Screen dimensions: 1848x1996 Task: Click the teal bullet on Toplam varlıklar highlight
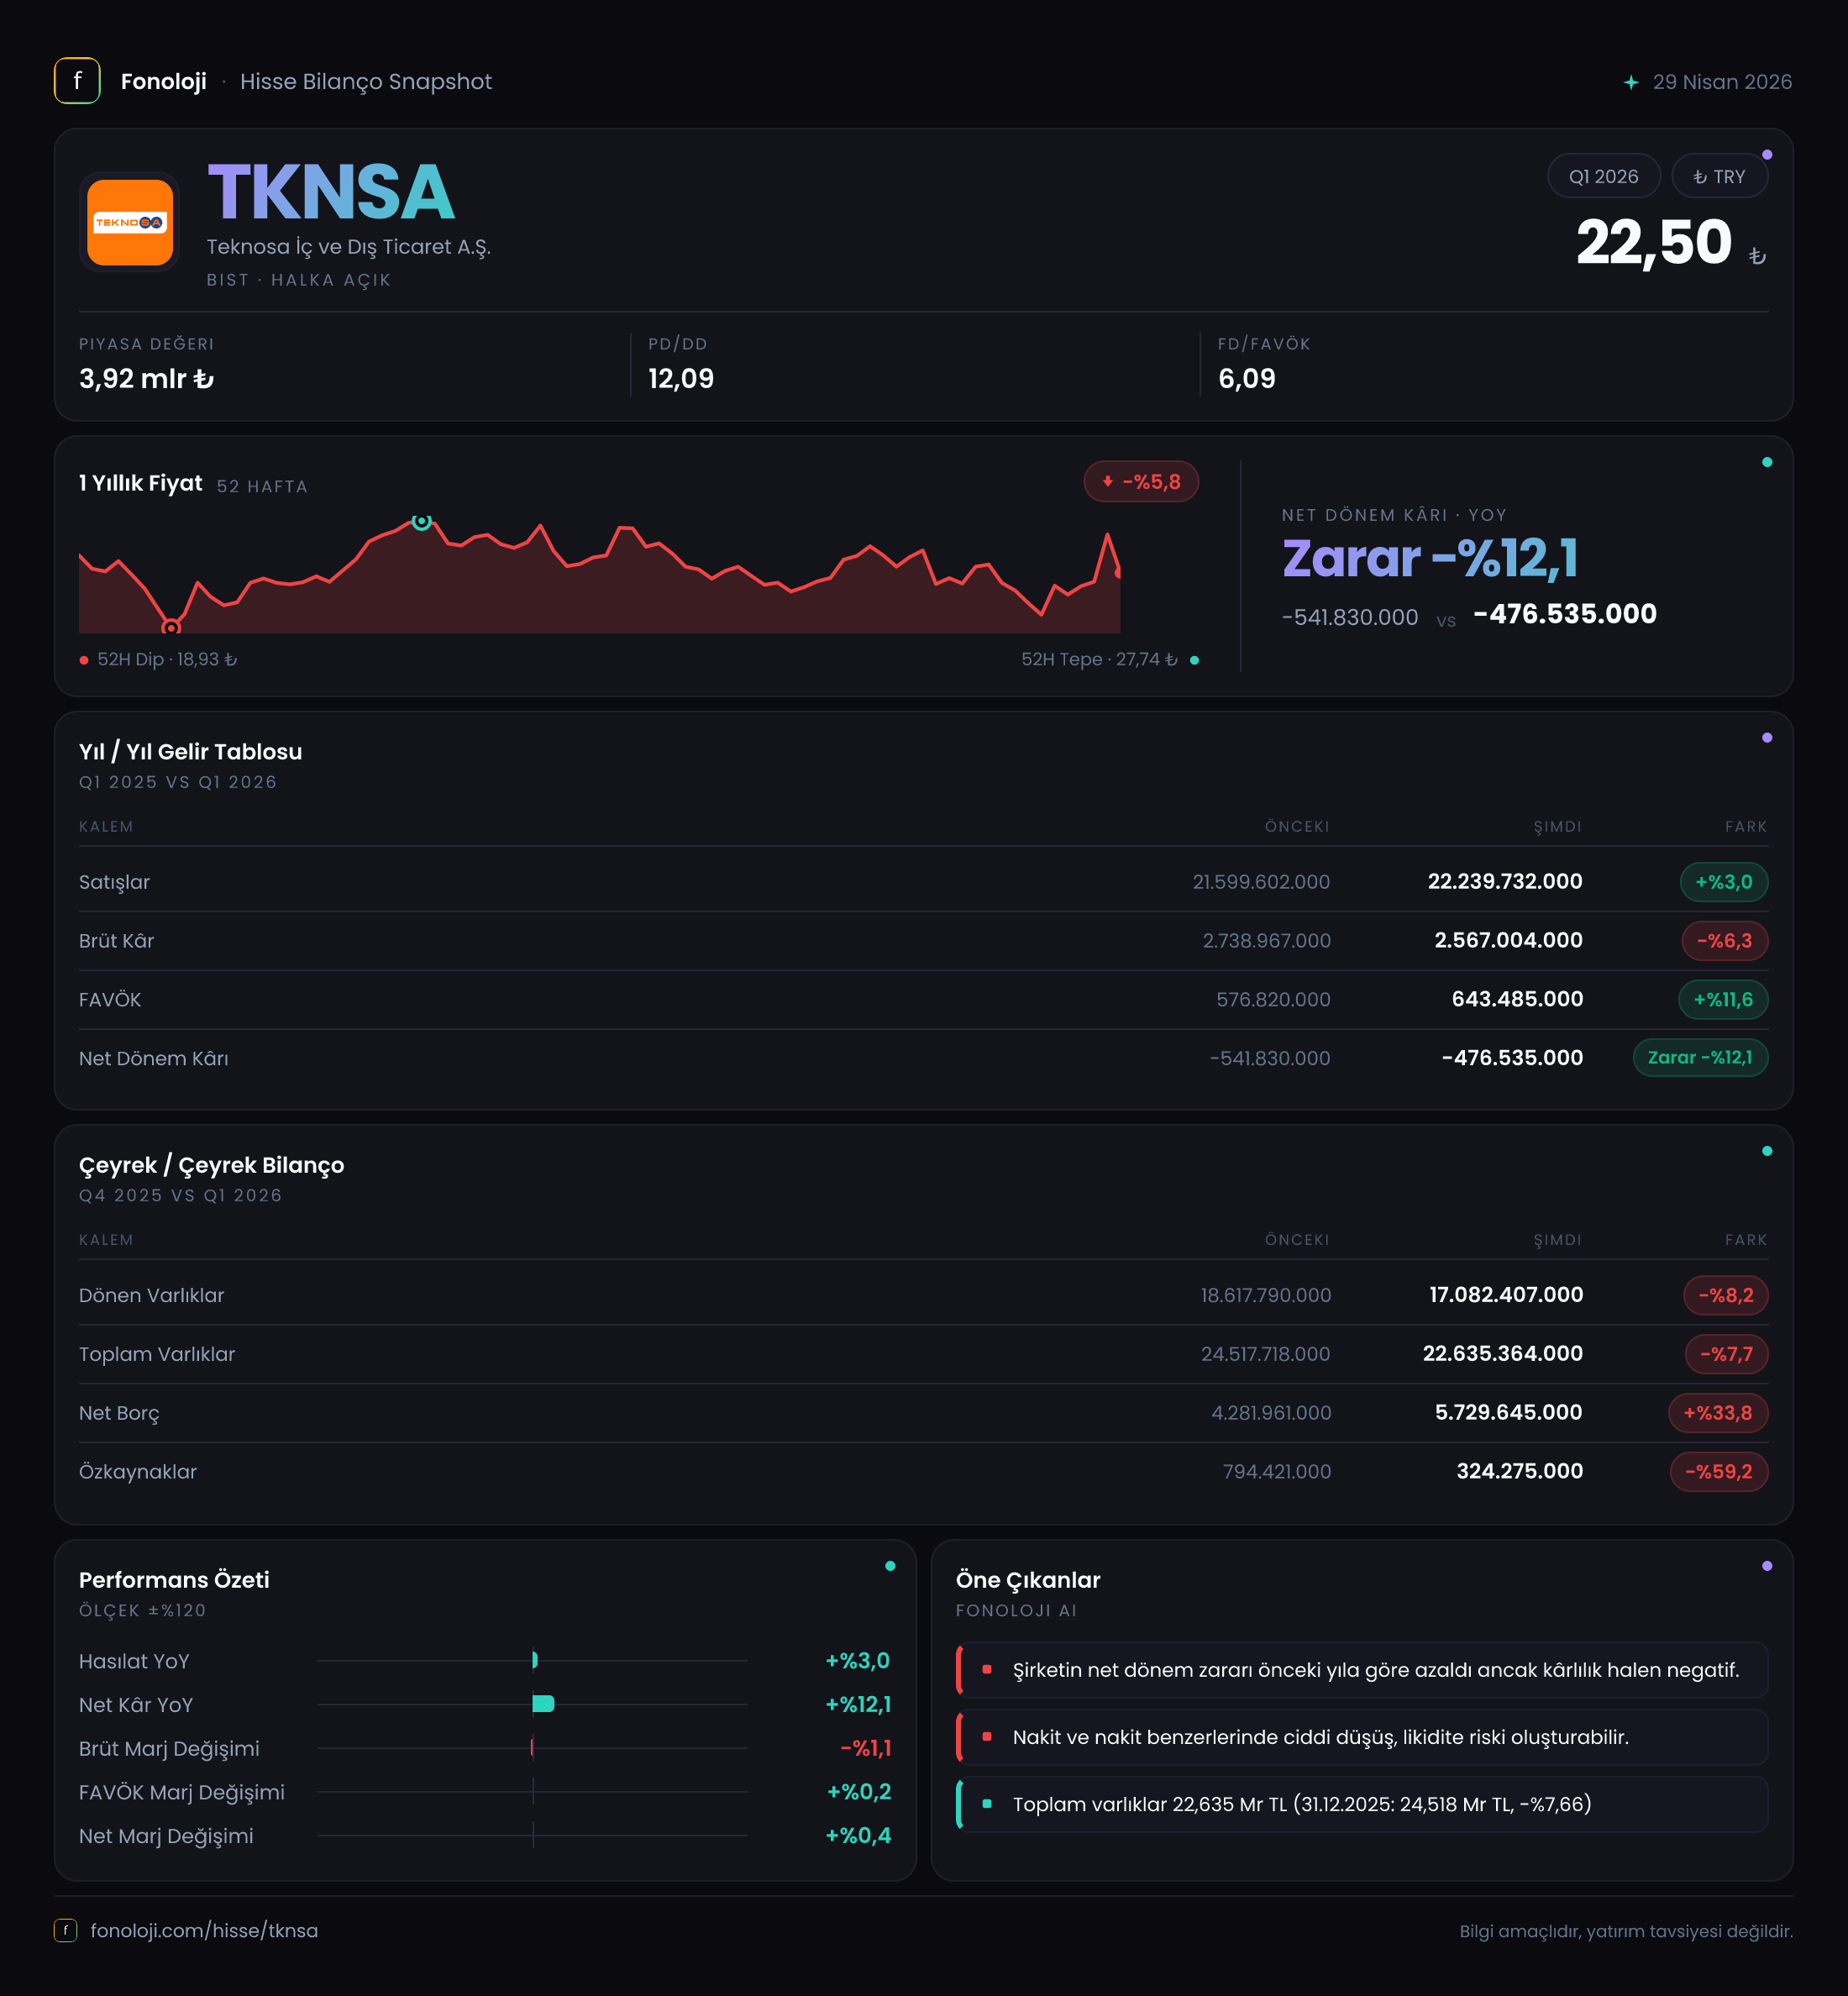pyautogui.click(x=987, y=1804)
